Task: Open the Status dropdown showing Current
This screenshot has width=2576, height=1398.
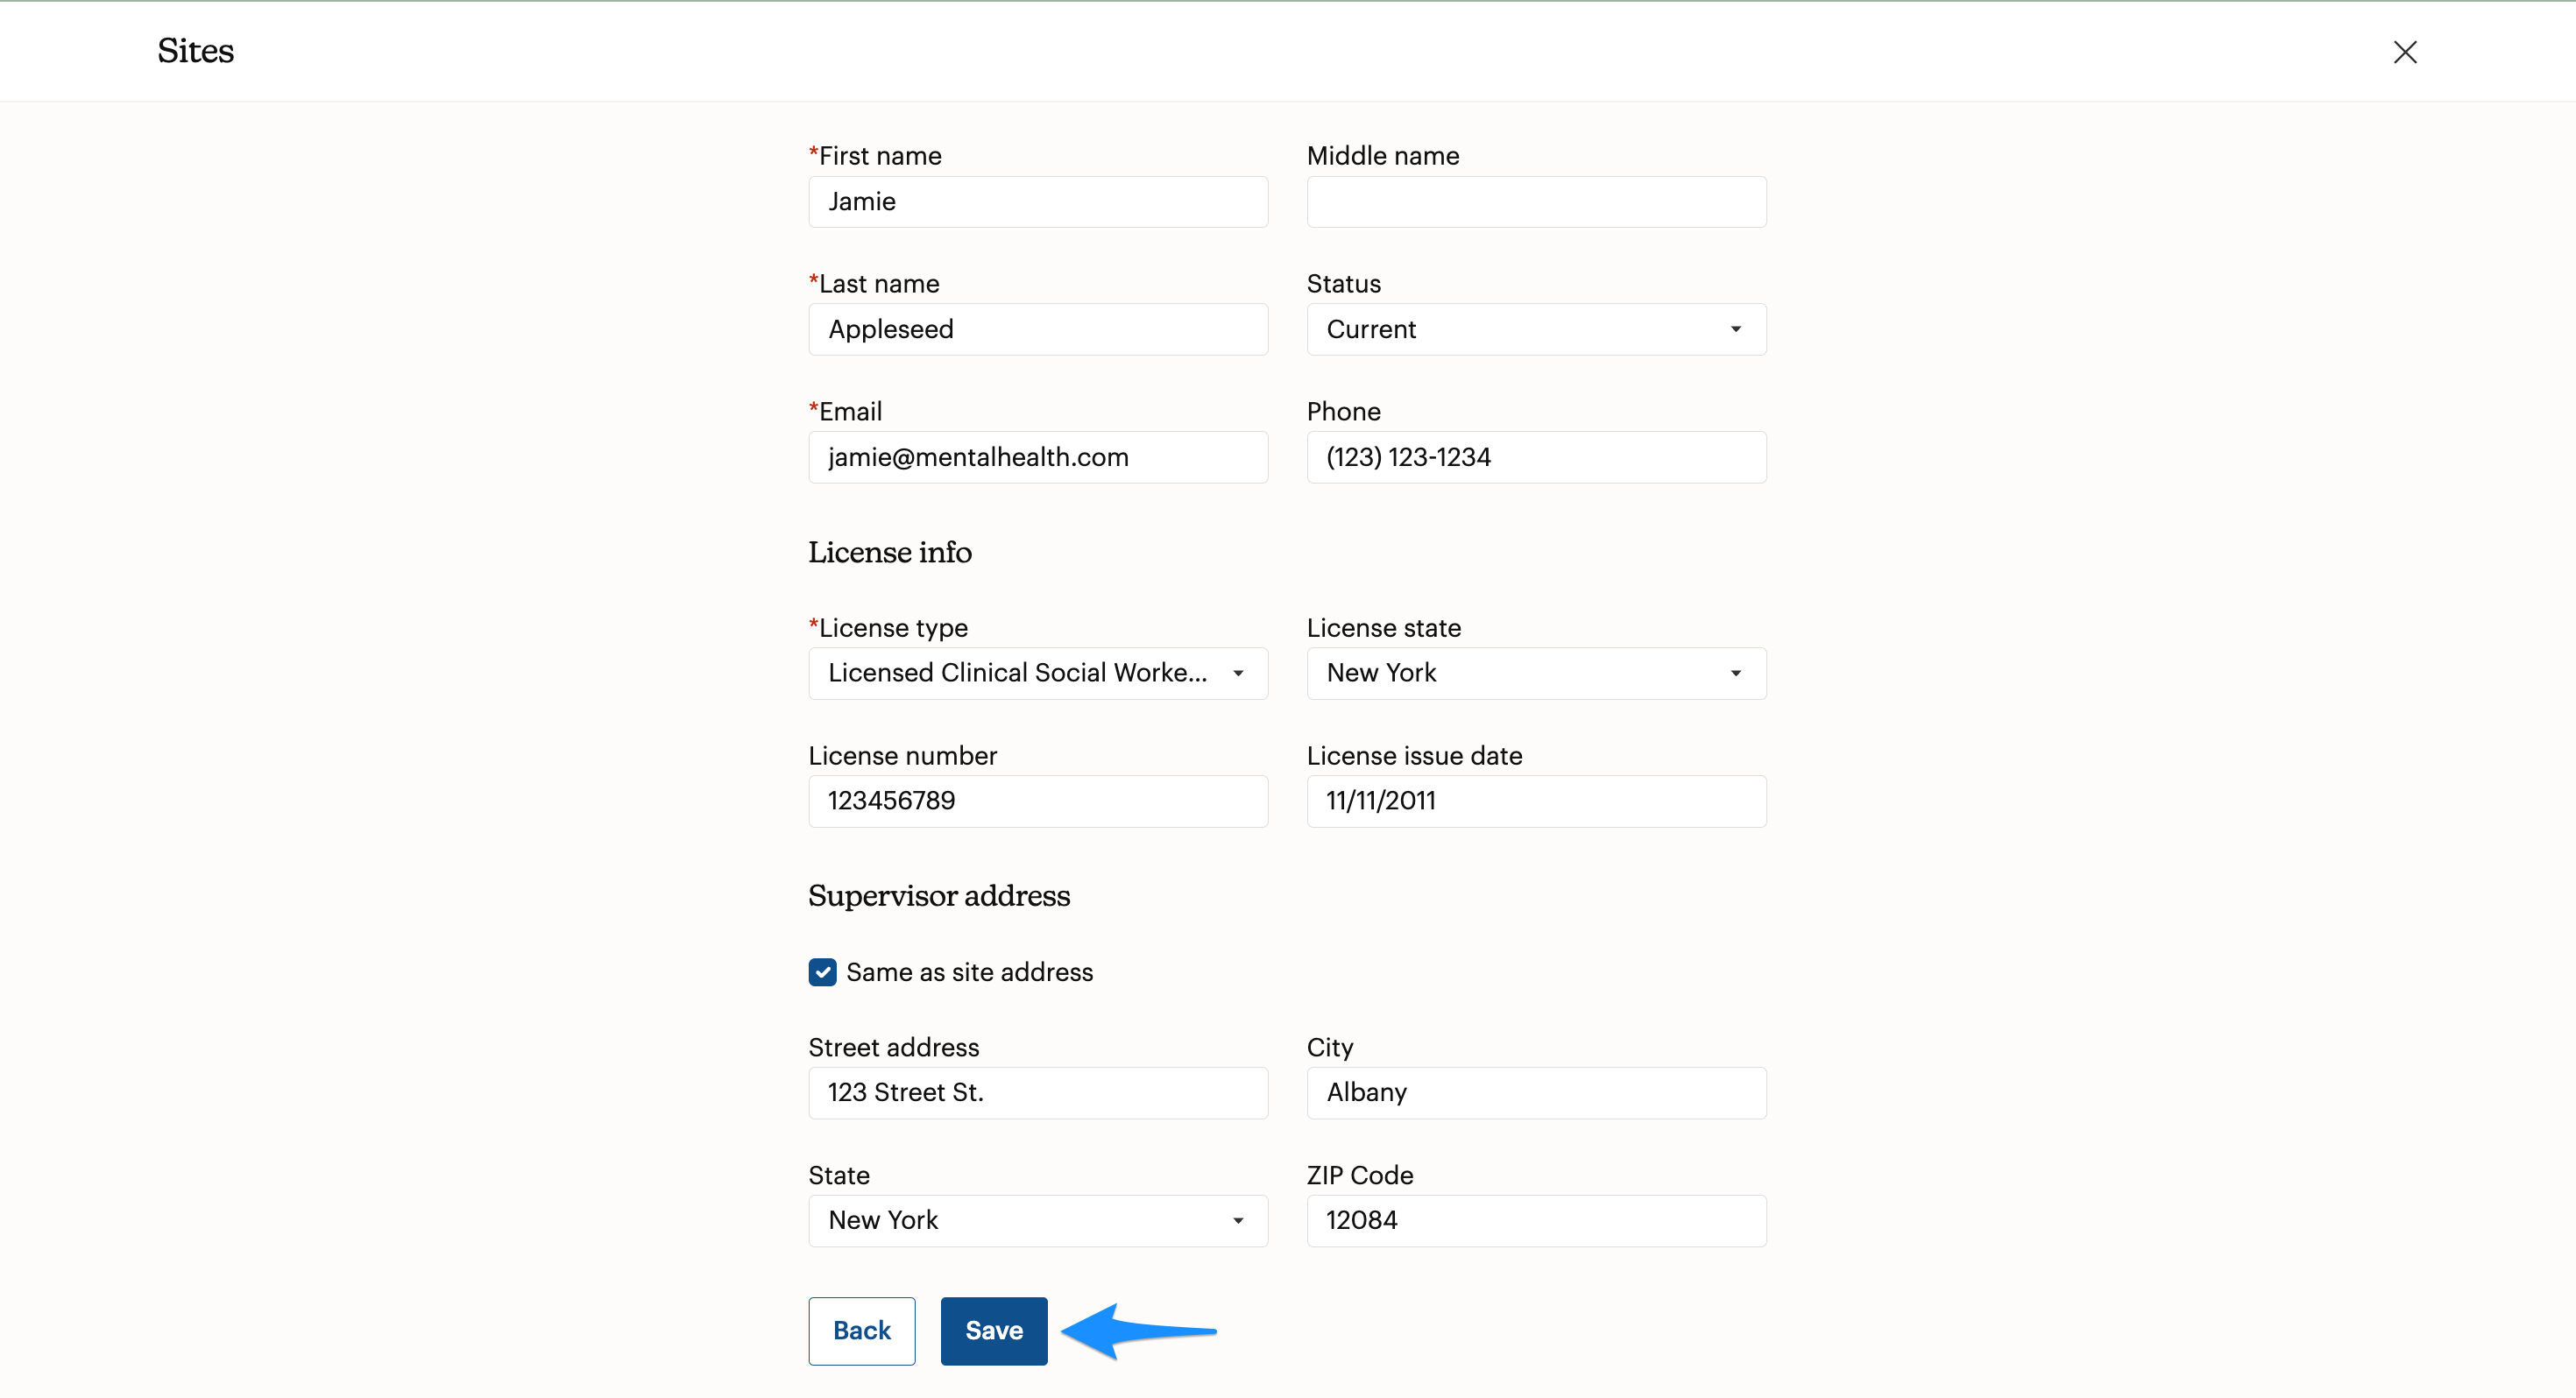Action: click(1536, 329)
